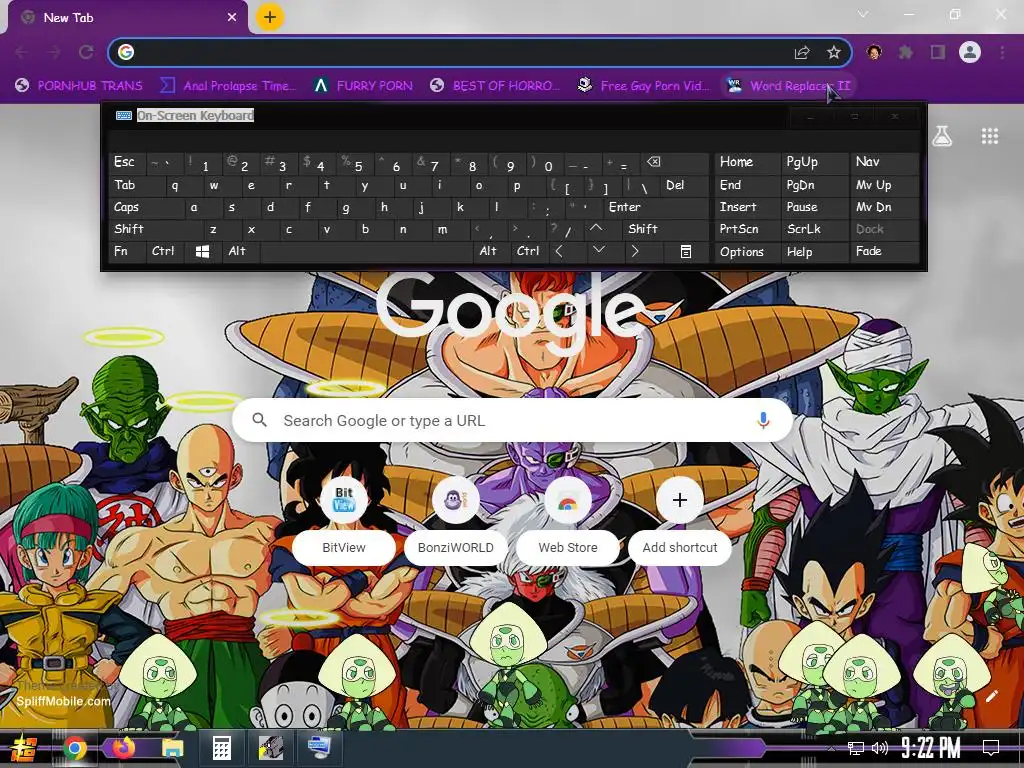The height and width of the screenshot is (768, 1024).
Task: Bookmark this tab with the star icon
Action: click(833, 52)
